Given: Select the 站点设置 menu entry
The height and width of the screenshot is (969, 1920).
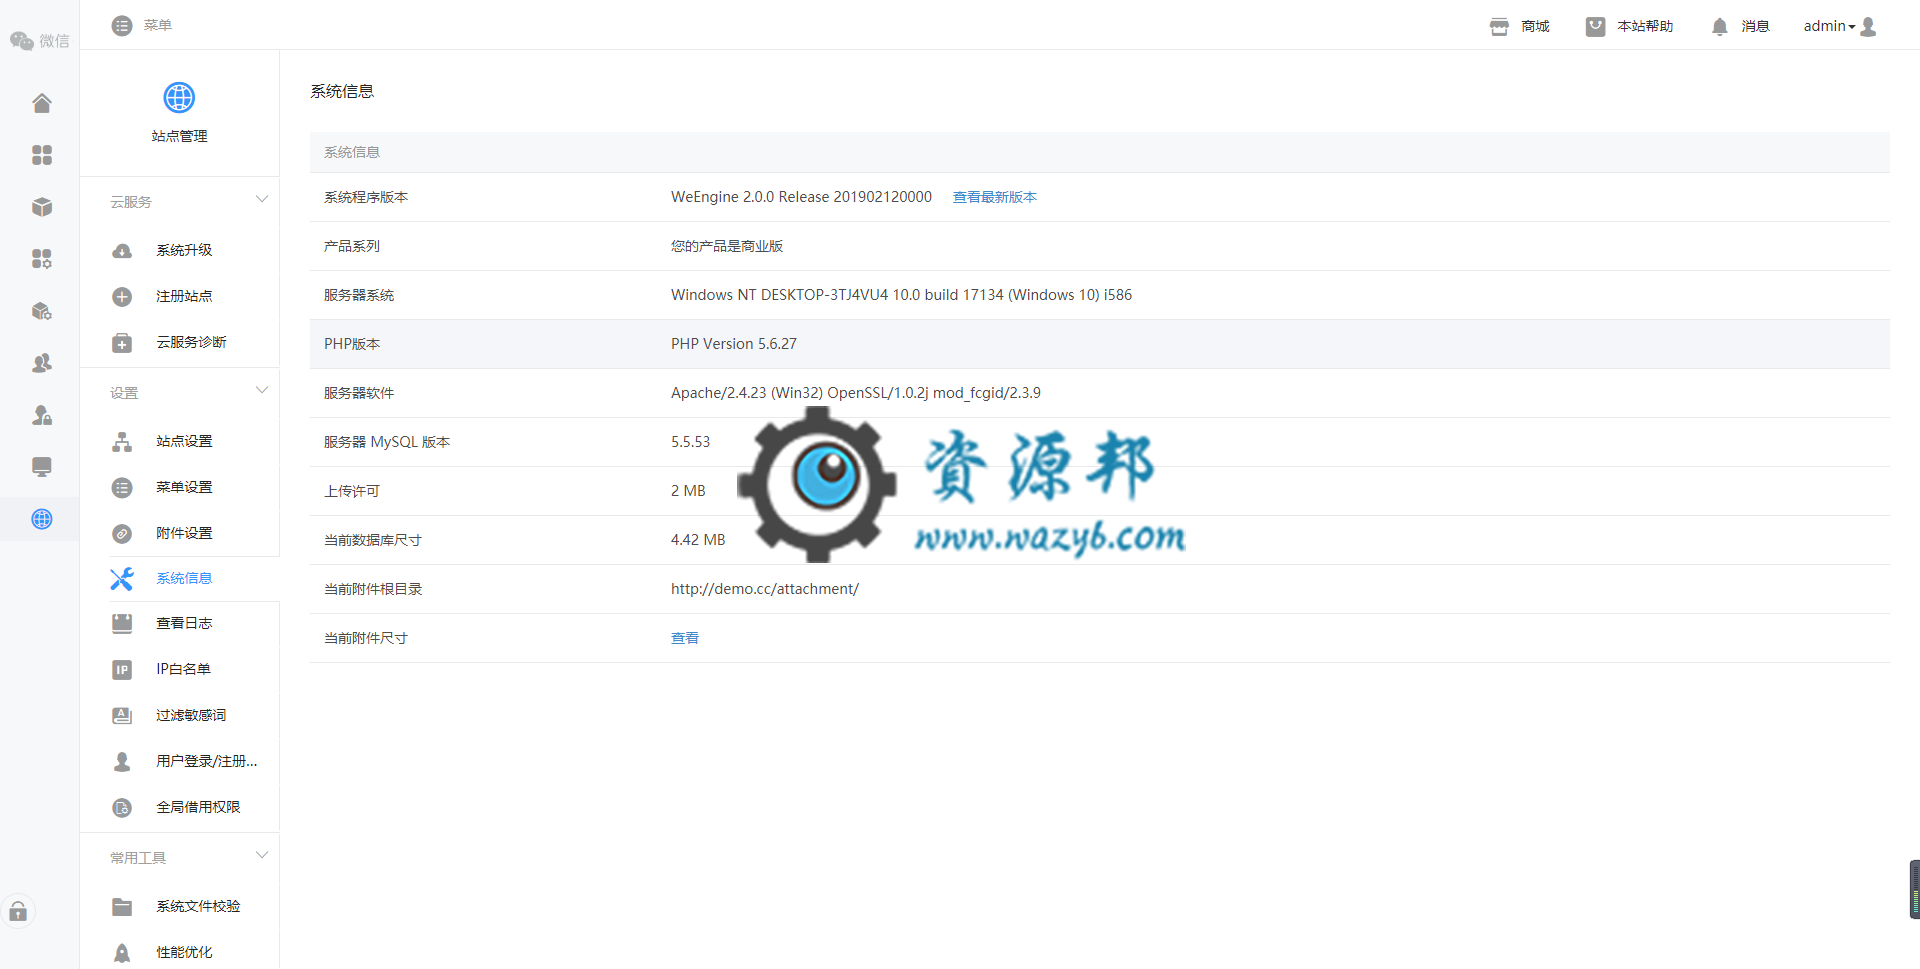Looking at the screenshot, I should pos(184,441).
